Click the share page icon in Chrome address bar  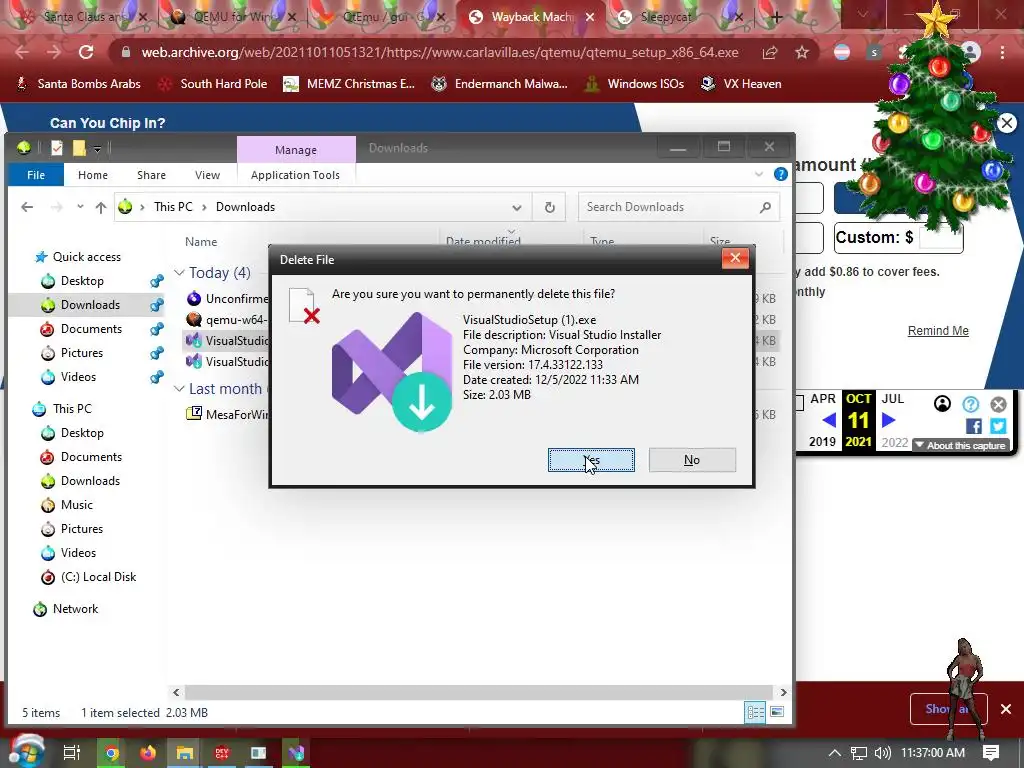pos(770,52)
